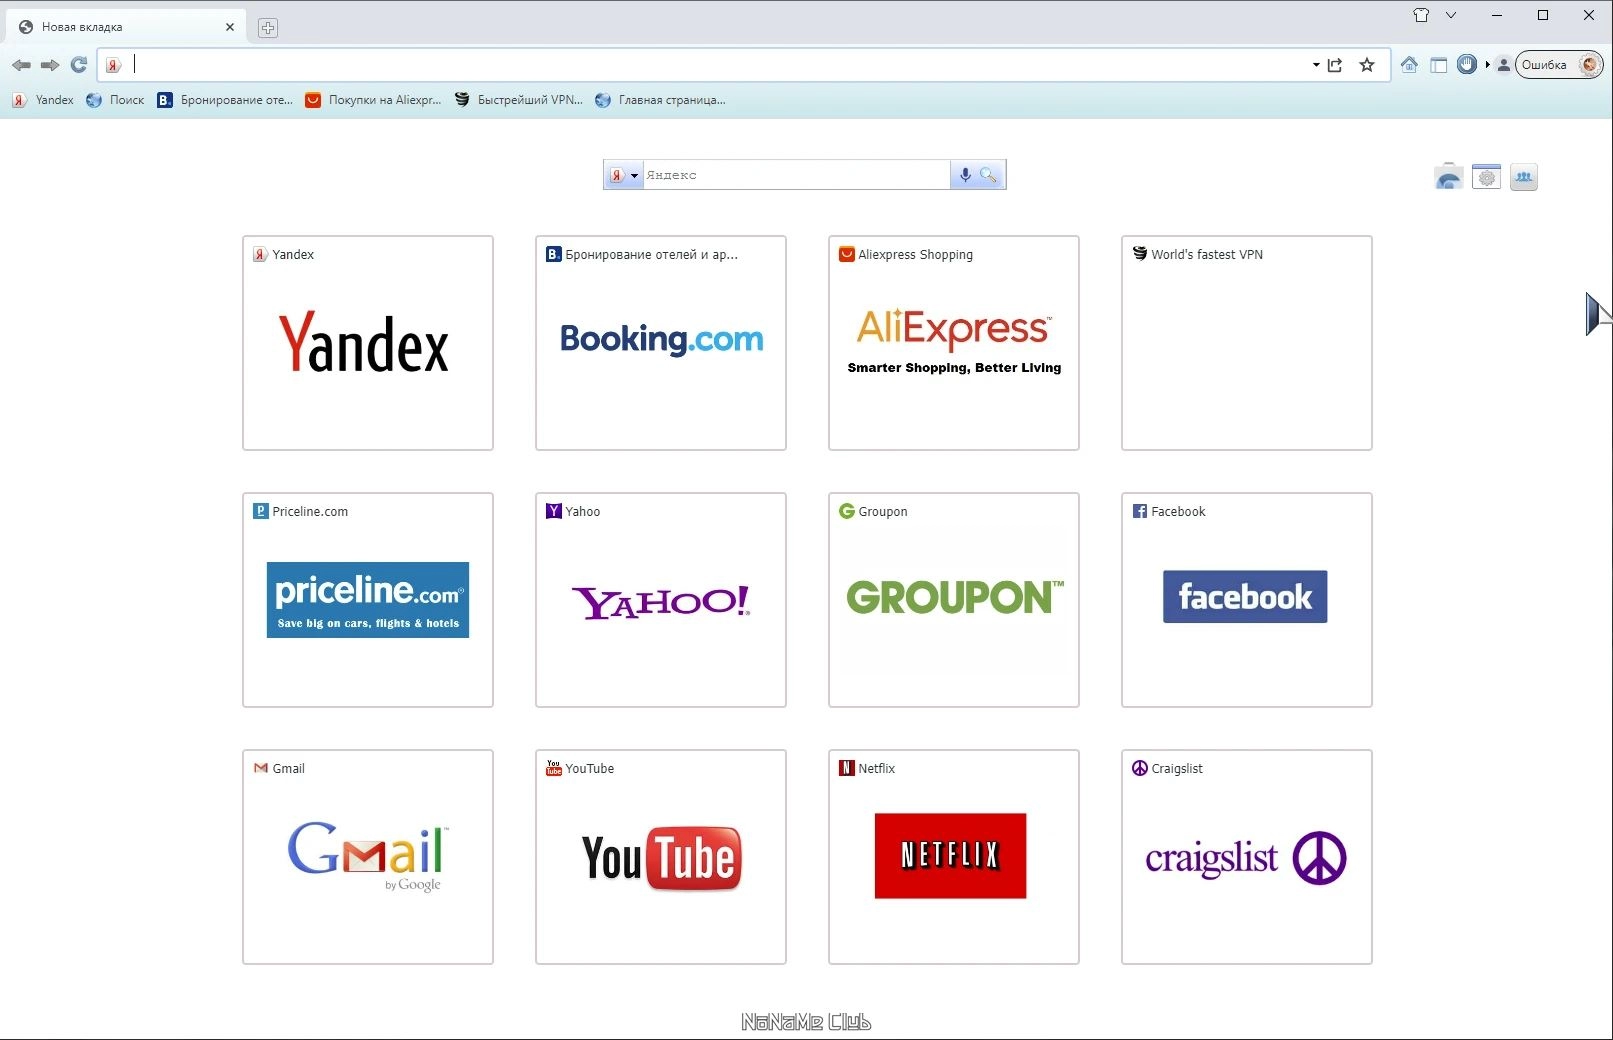Viewport: 1613px width, 1040px height.
Task: Click the share page icon in address bar
Action: point(1335,65)
